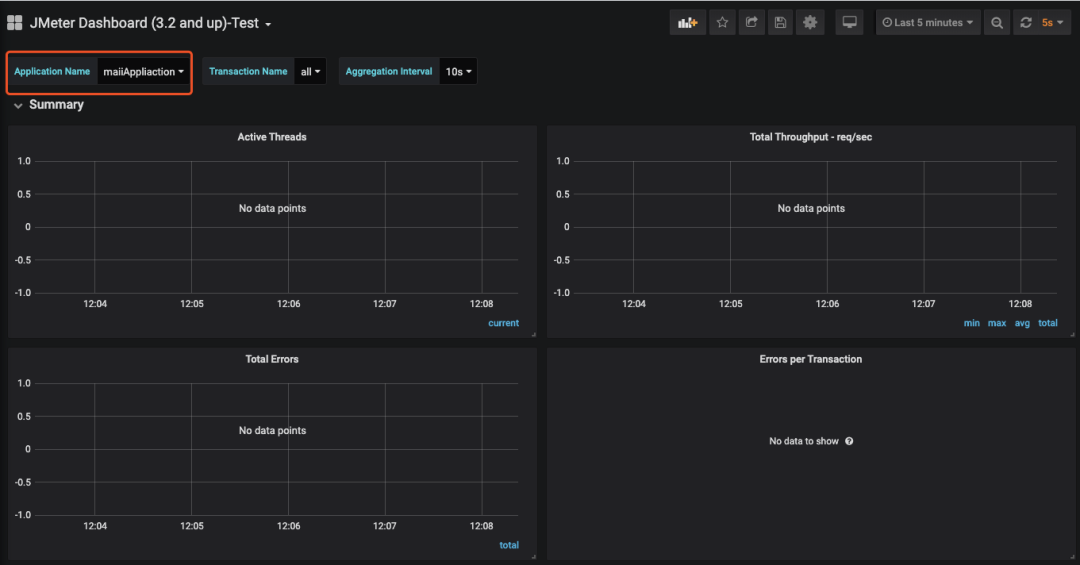Click the zoom out magnifier icon
Image resolution: width=1080 pixels, height=565 pixels.
[x=997, y=23]
